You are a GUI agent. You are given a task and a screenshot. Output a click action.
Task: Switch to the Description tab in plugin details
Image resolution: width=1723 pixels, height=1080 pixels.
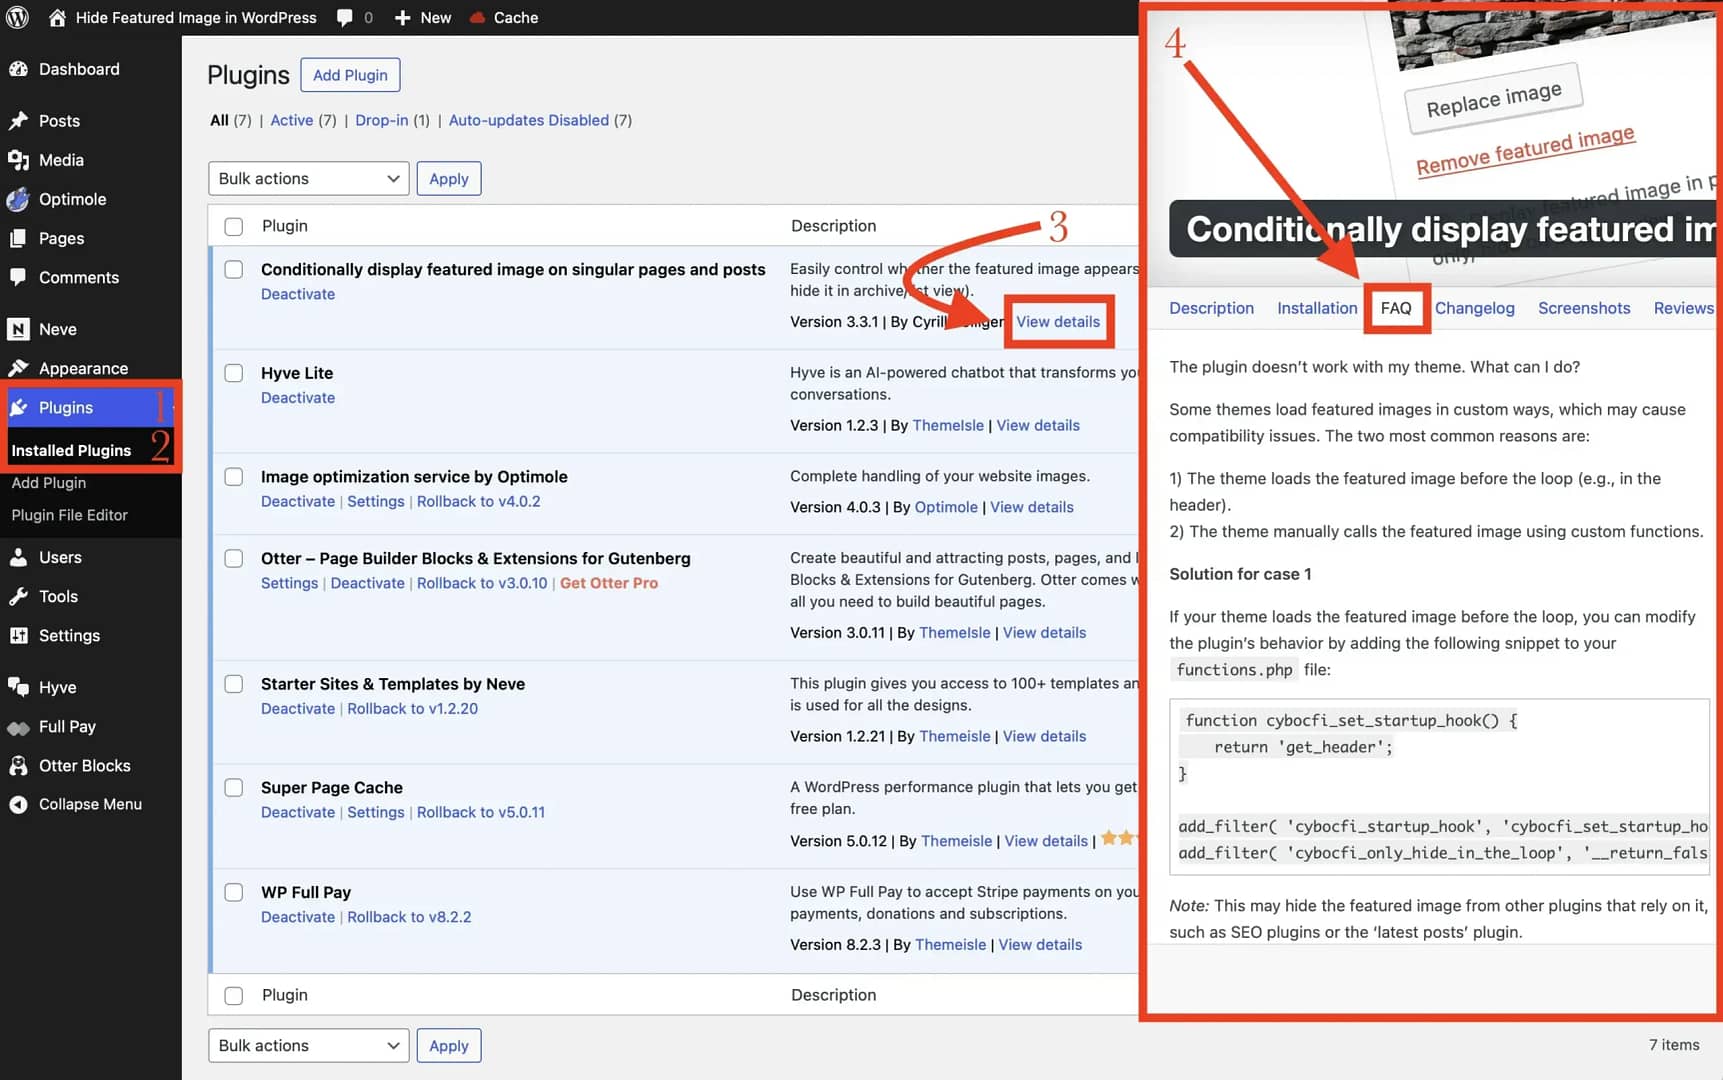1211,308
